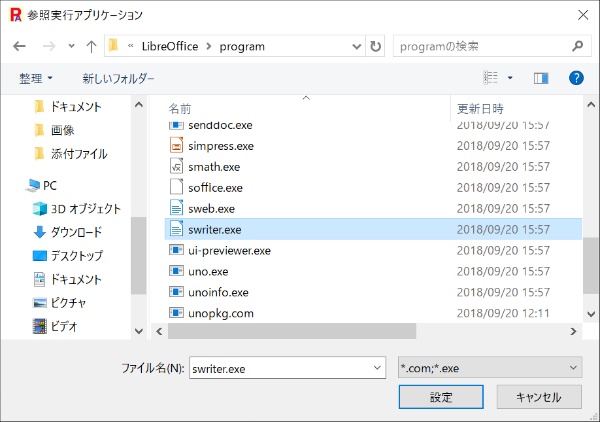
Task: Open ビデオ in the sidebar
Action: coord(55,326)
